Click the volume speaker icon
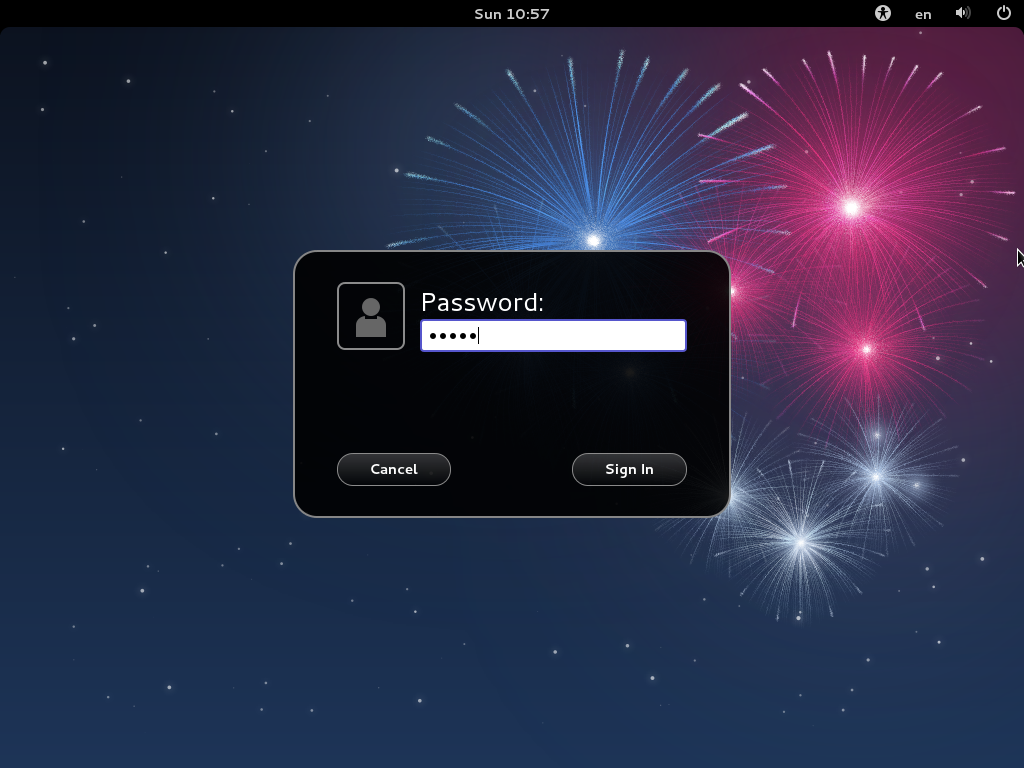 pos(963,13)
